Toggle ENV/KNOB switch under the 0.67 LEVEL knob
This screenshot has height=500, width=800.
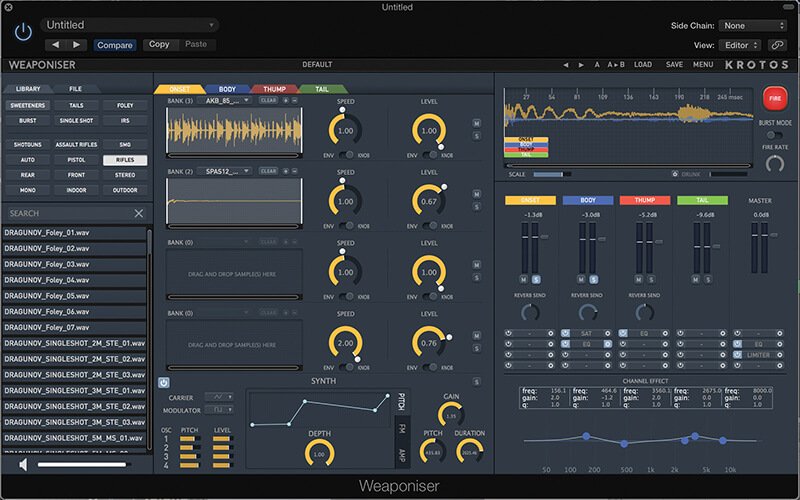pos(430,226)
